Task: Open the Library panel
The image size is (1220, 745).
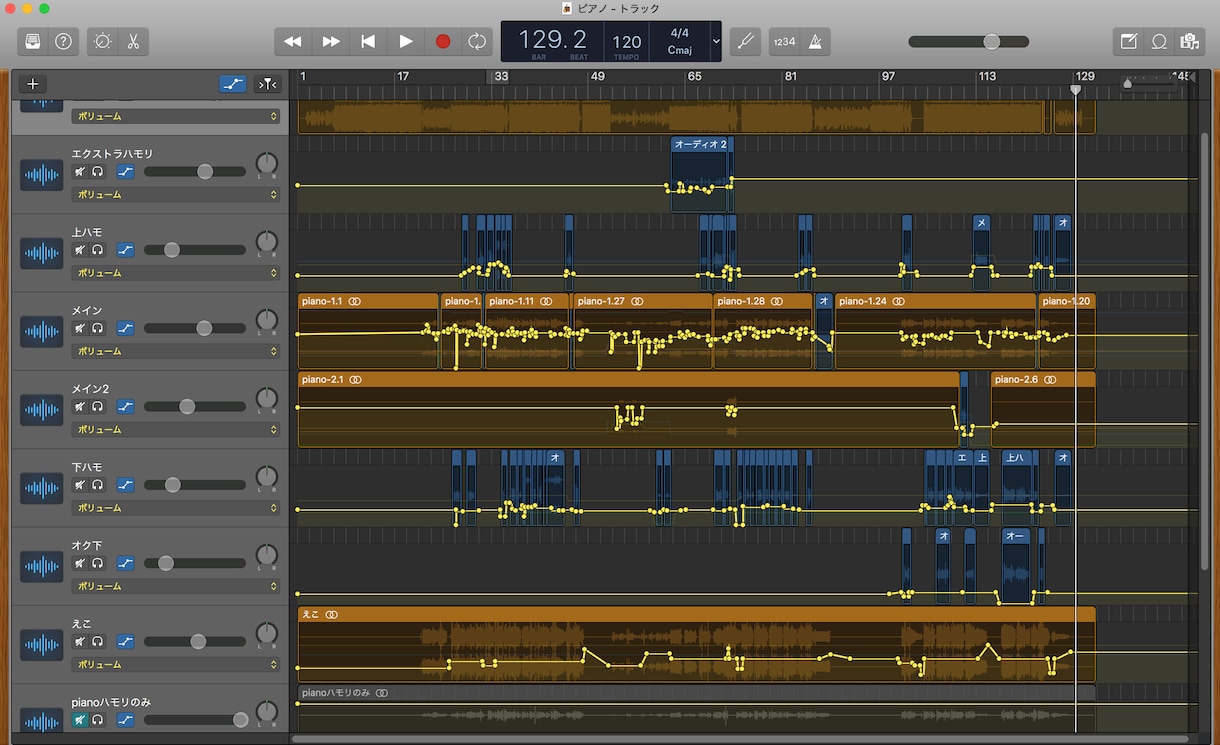Action: (x=33, y=41)
